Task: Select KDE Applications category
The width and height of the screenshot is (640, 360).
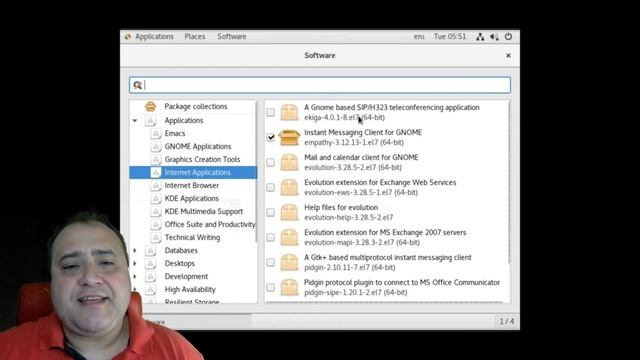Action: click(191, 198)
